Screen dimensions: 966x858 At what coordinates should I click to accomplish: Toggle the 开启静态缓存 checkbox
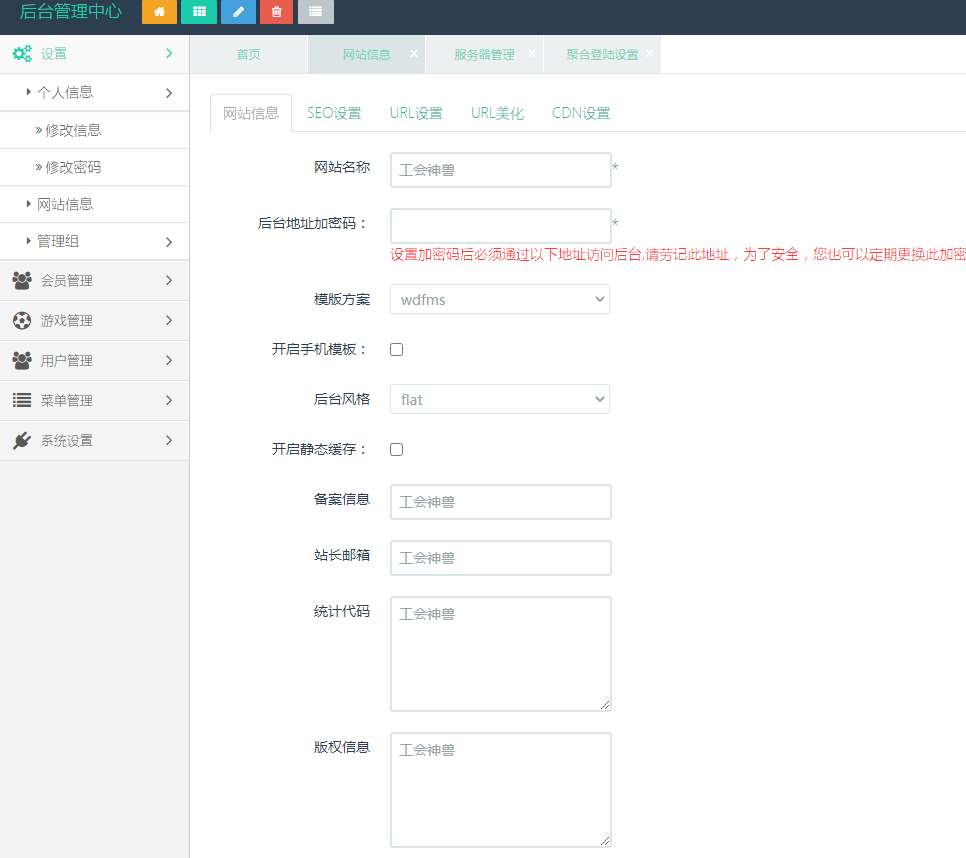[396, 449]
